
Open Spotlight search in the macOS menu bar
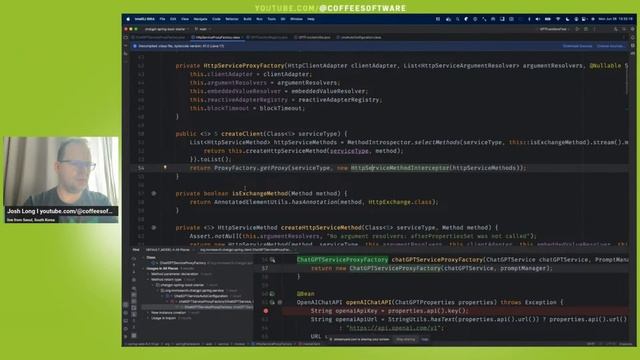point(458,19)
